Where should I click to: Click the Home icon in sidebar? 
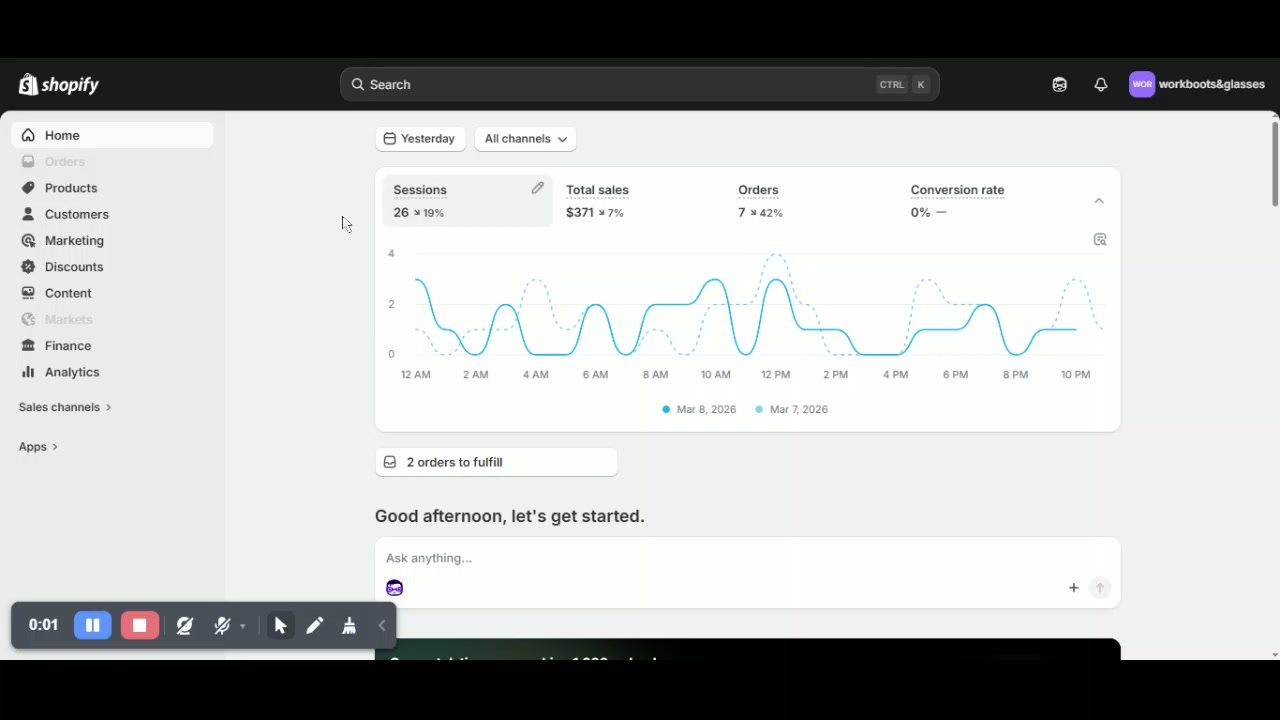tap(28, 135)
